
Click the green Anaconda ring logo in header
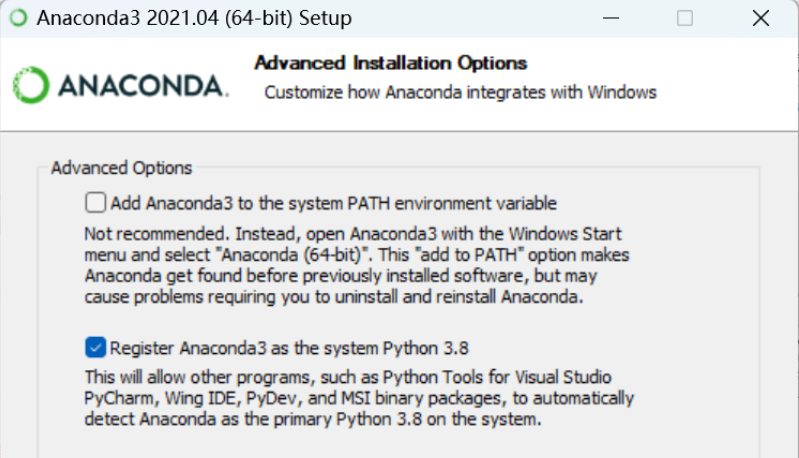(x=31, y=86)
